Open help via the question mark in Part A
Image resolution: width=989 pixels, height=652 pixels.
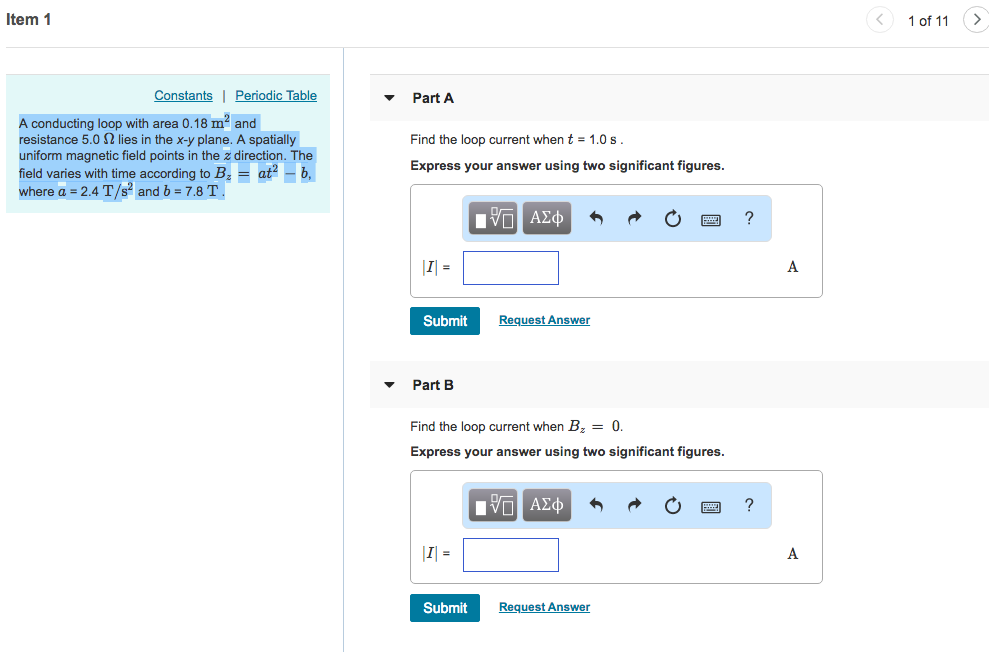pyautogui.click(x=748, y=218)
